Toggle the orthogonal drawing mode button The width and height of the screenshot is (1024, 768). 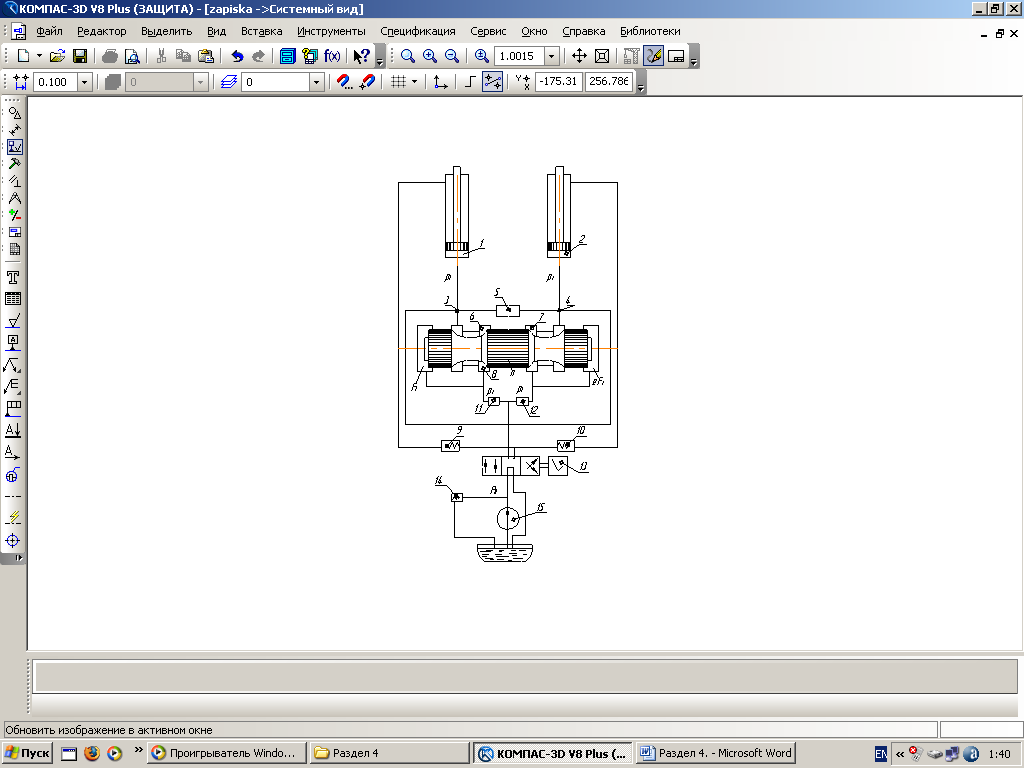click(x=470, y=82)
